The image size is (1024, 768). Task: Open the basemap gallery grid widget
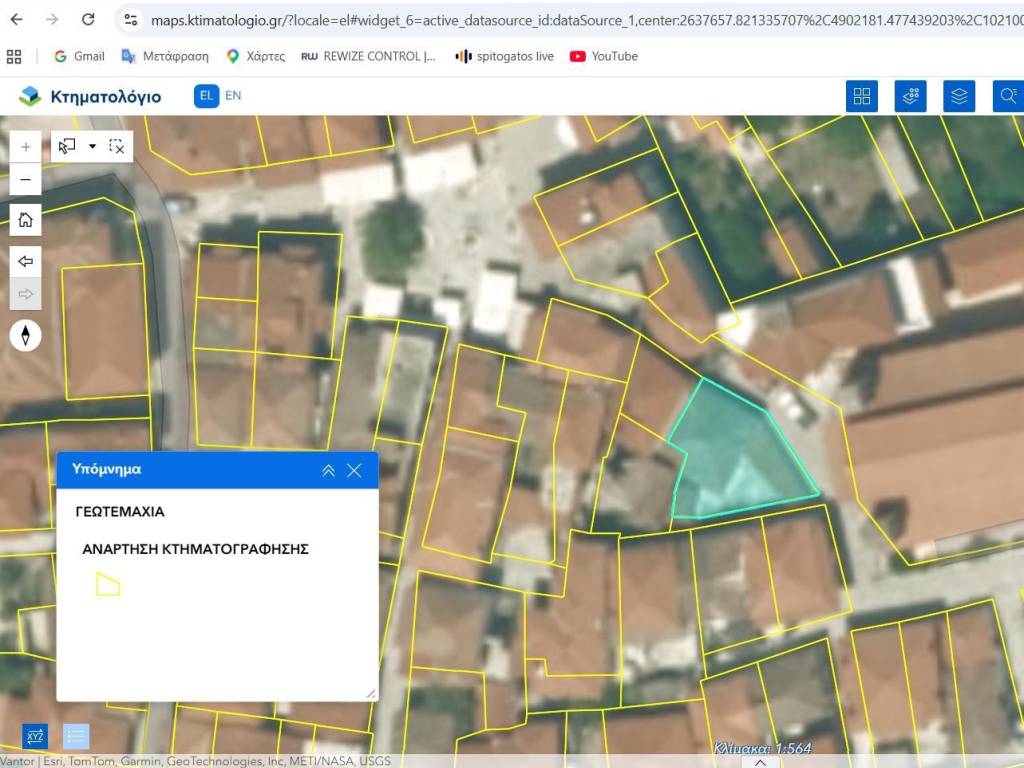point(861,96)
